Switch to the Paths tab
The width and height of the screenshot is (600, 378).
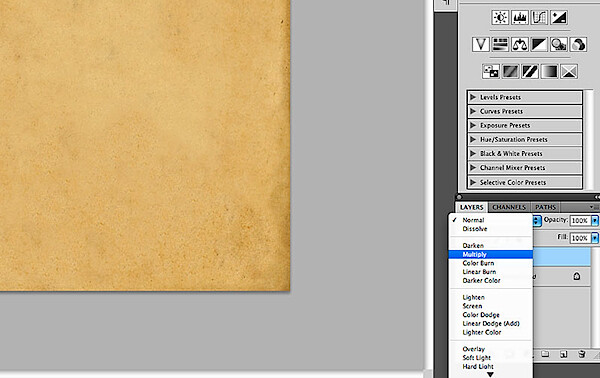(546, 207)
